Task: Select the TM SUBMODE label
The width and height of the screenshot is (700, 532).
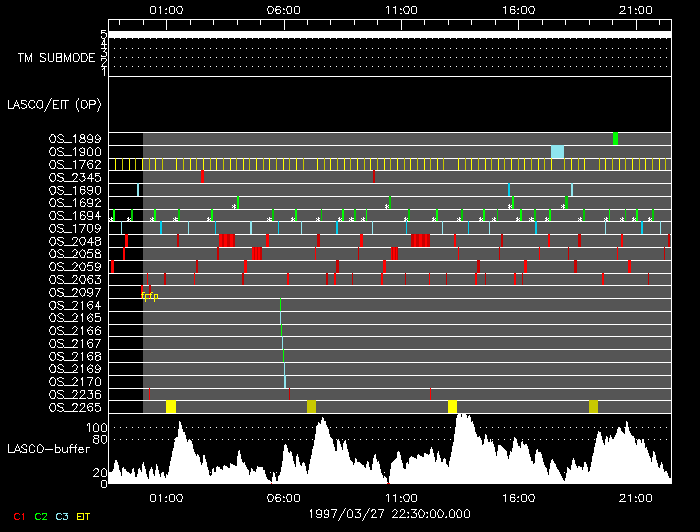Action: 56,58
